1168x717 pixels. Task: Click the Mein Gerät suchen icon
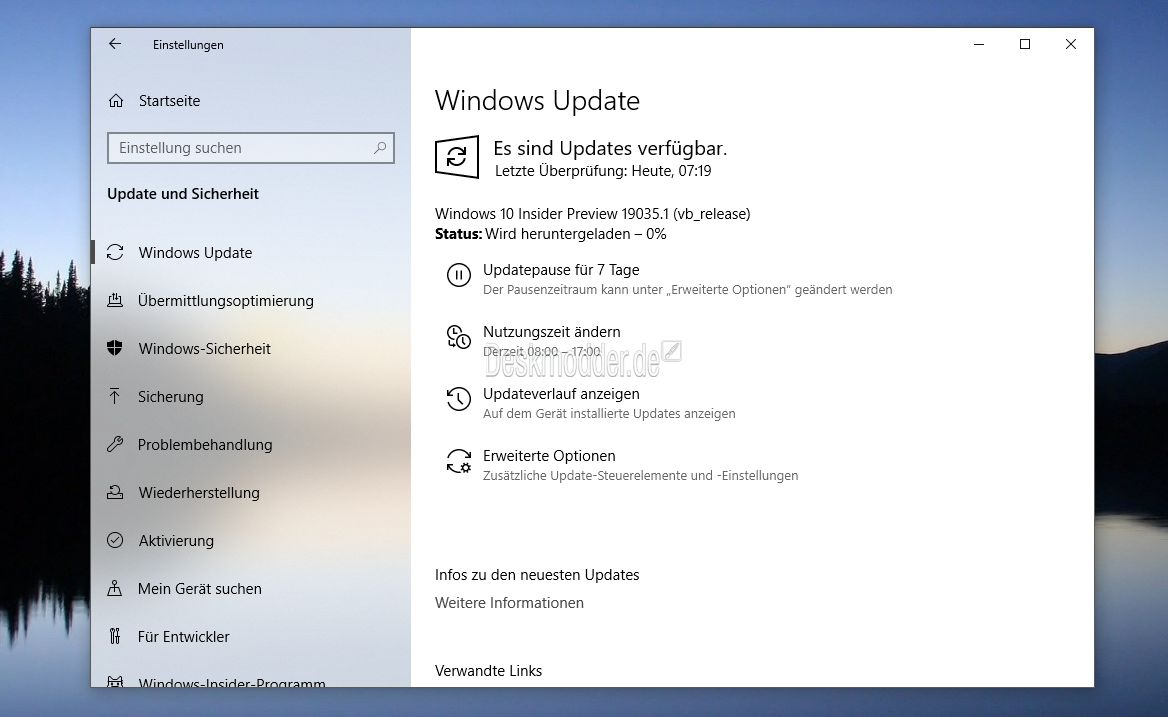tap(115, 588)
